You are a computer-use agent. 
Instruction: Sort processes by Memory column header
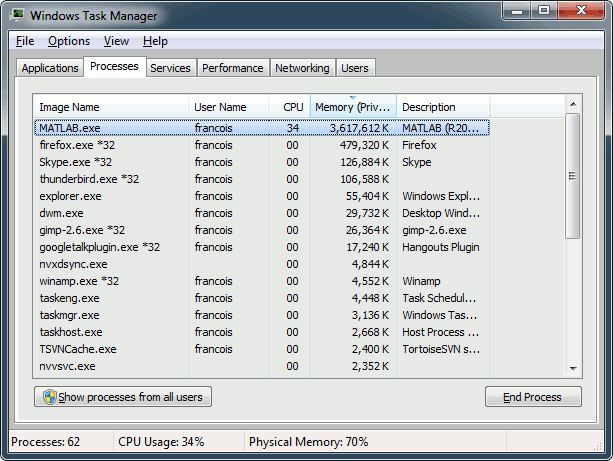[352, 107]
